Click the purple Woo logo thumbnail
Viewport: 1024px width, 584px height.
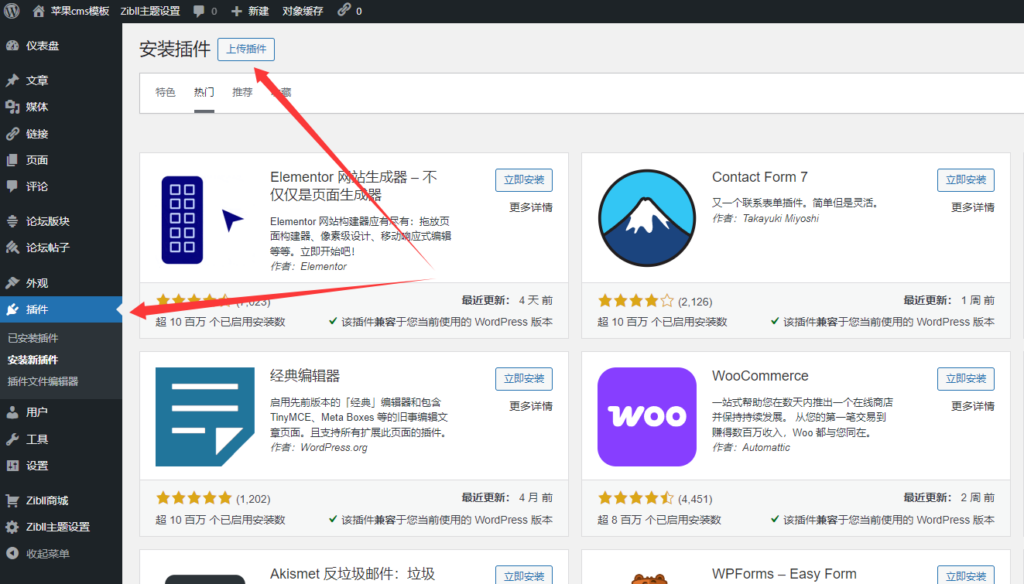647,417
